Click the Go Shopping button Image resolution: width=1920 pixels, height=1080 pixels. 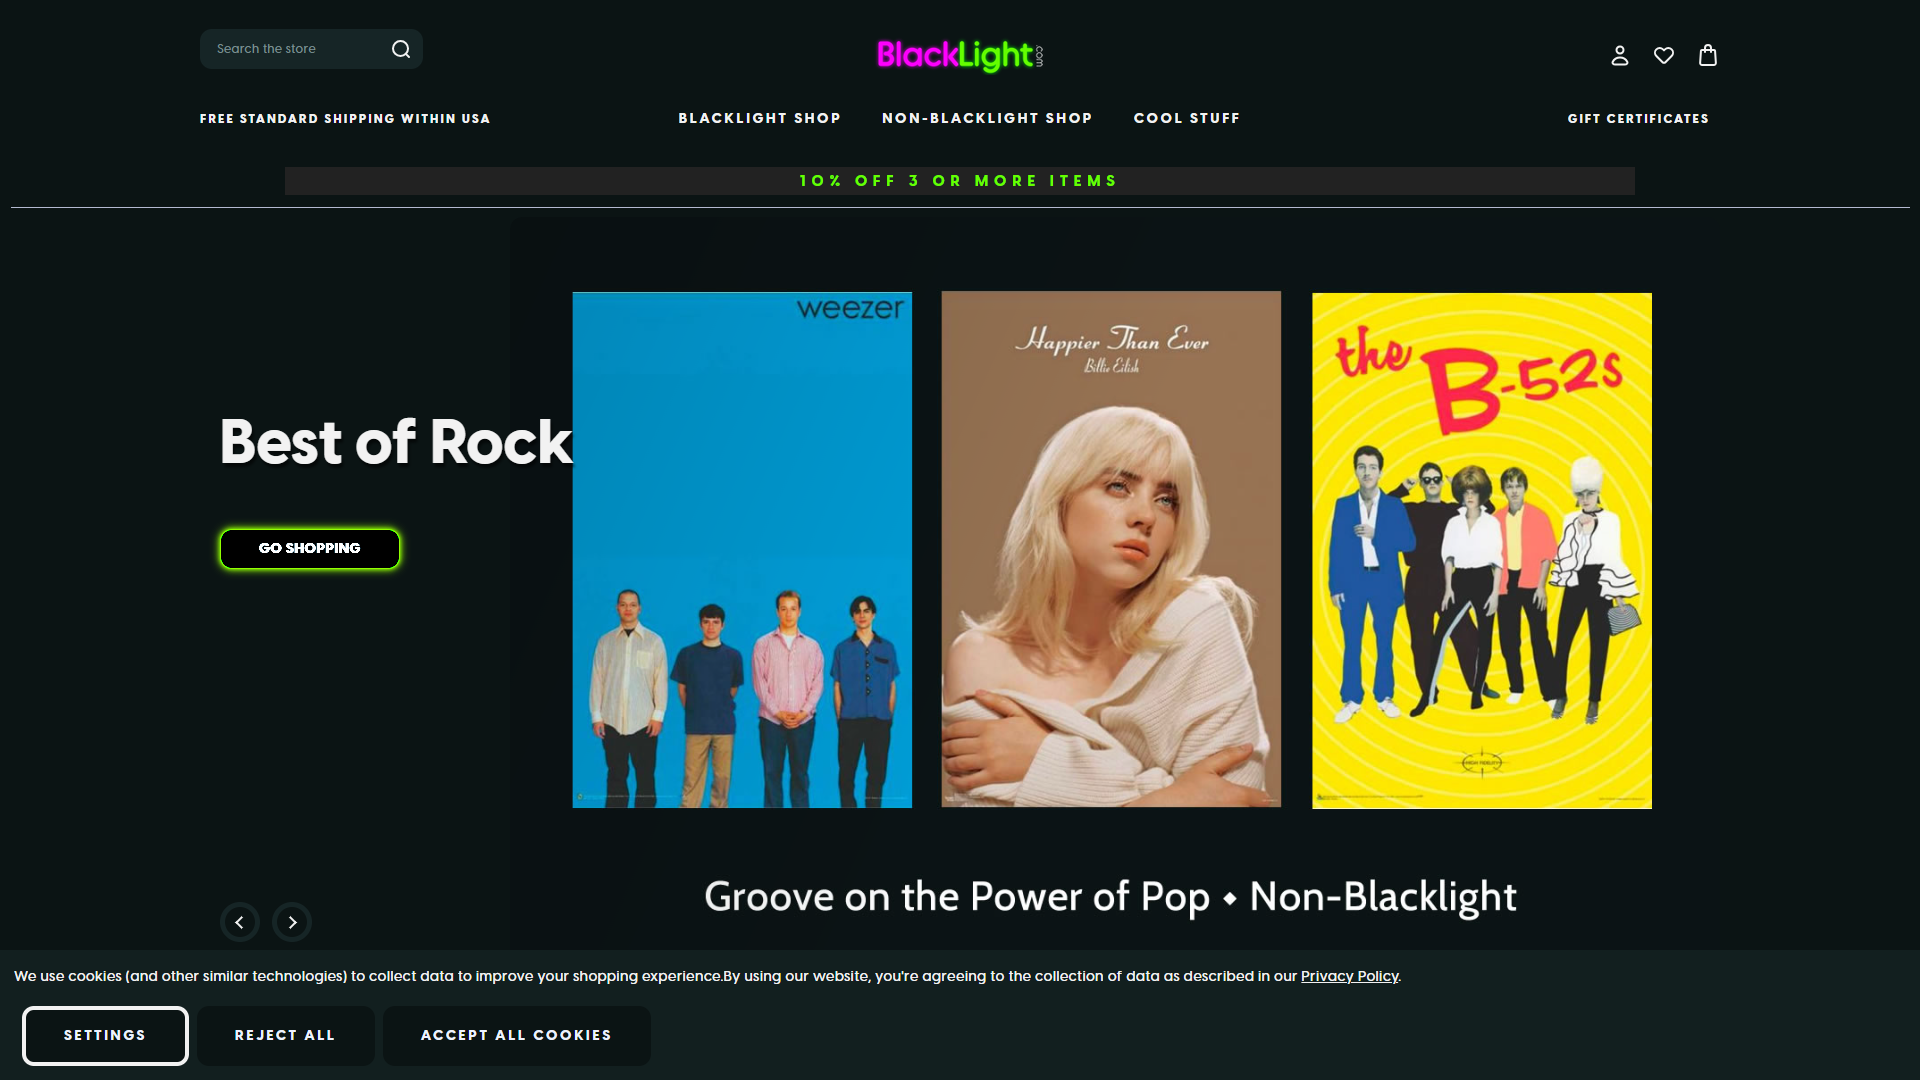point(310,549)
